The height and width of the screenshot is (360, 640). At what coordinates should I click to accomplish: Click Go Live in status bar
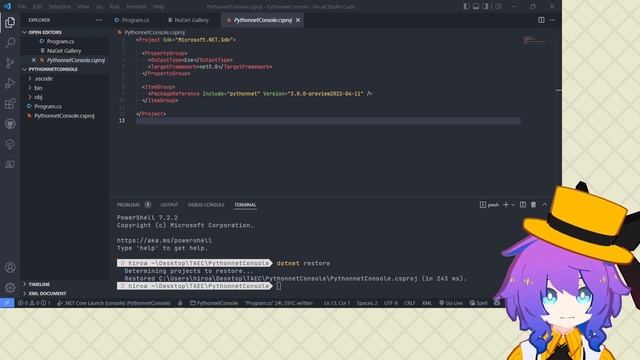451,303
